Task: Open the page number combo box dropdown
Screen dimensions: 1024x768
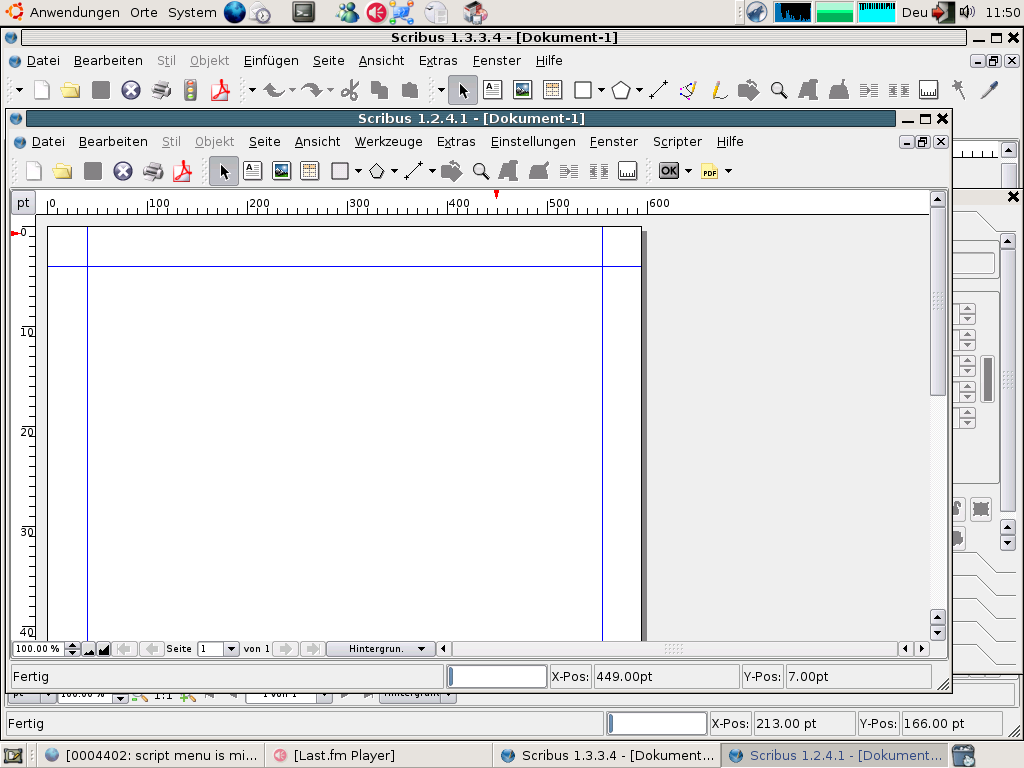Action: point(231,649)
